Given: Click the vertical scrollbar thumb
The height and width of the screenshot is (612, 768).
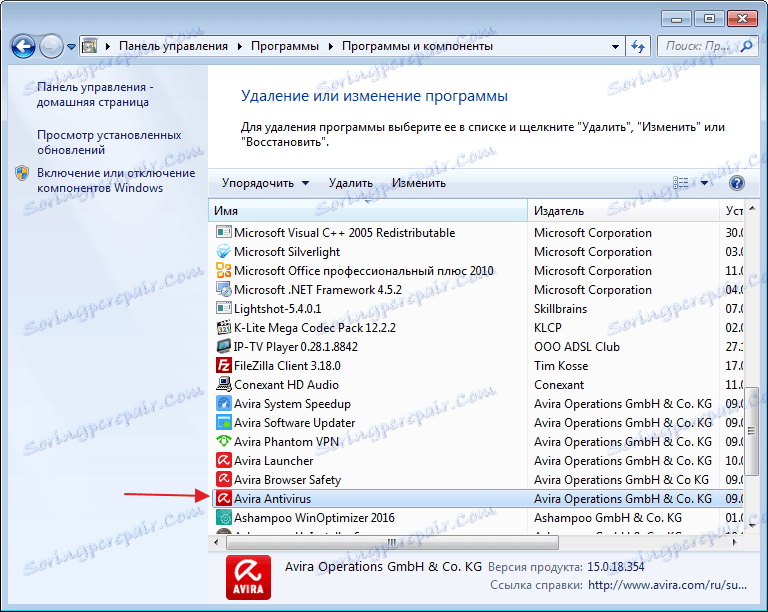Looking at the screenshot, I should (752, 431).
